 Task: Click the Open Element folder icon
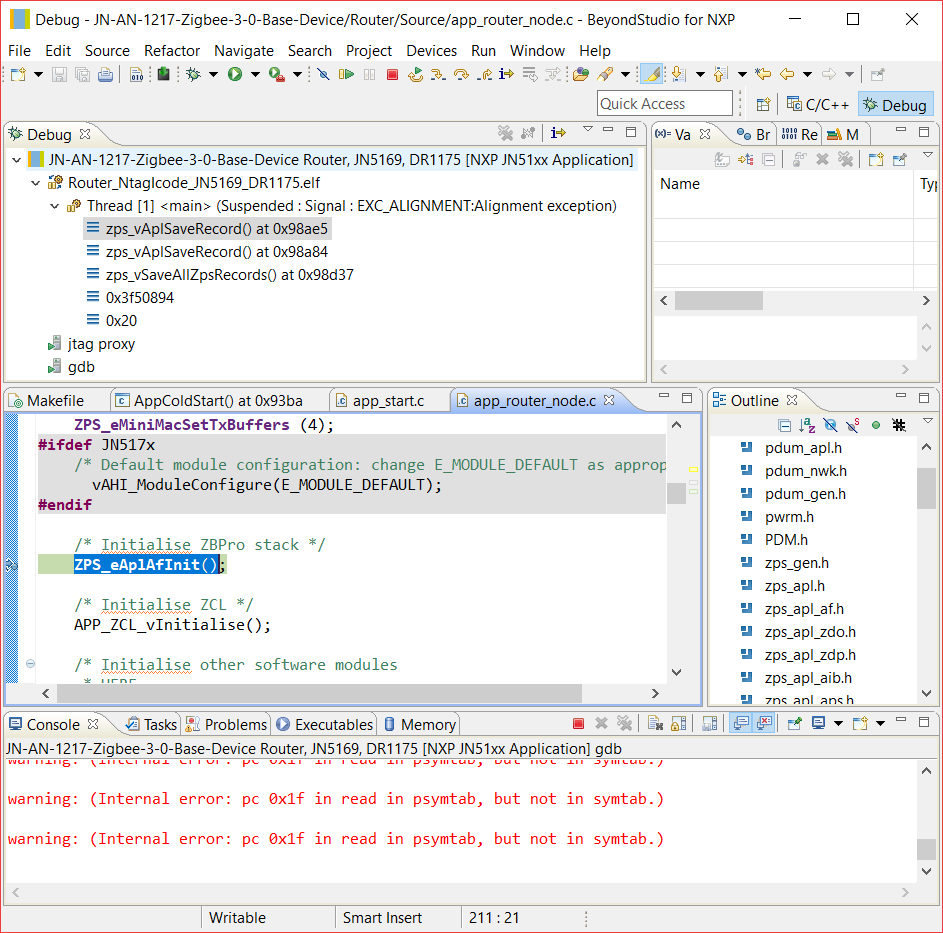click(580, 75)
